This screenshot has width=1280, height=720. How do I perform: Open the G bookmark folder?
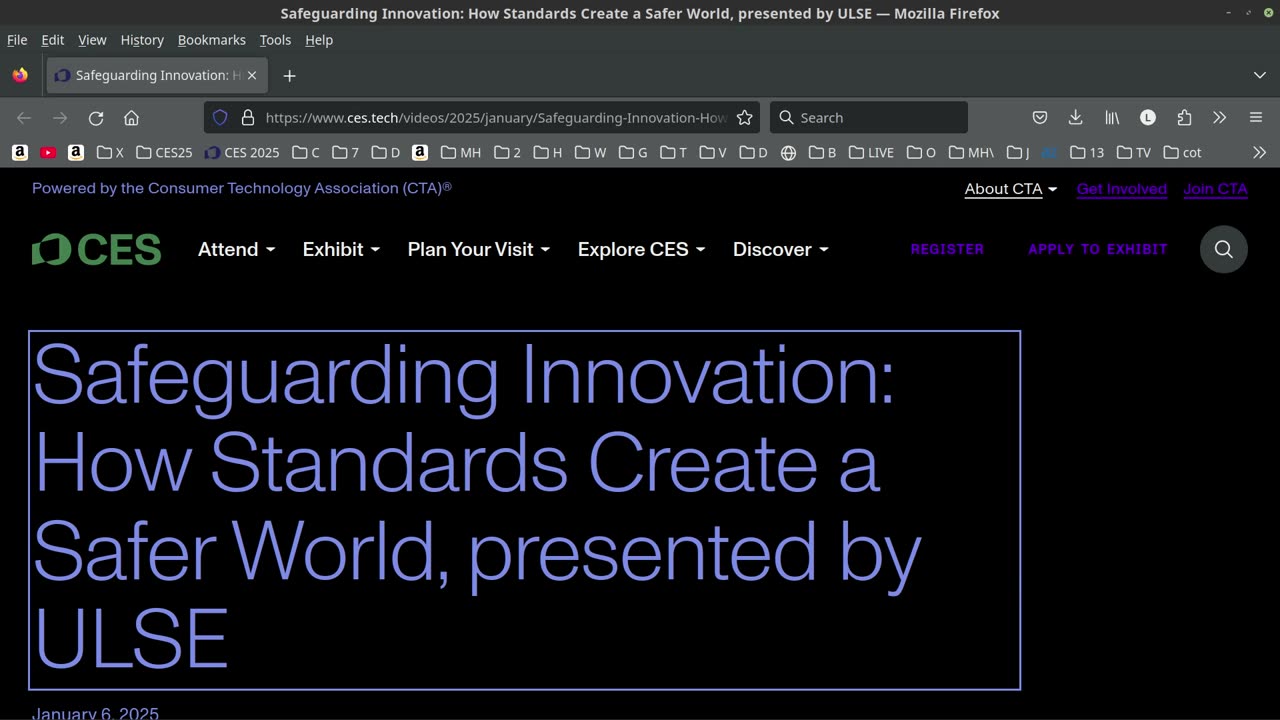coord(633,153)
